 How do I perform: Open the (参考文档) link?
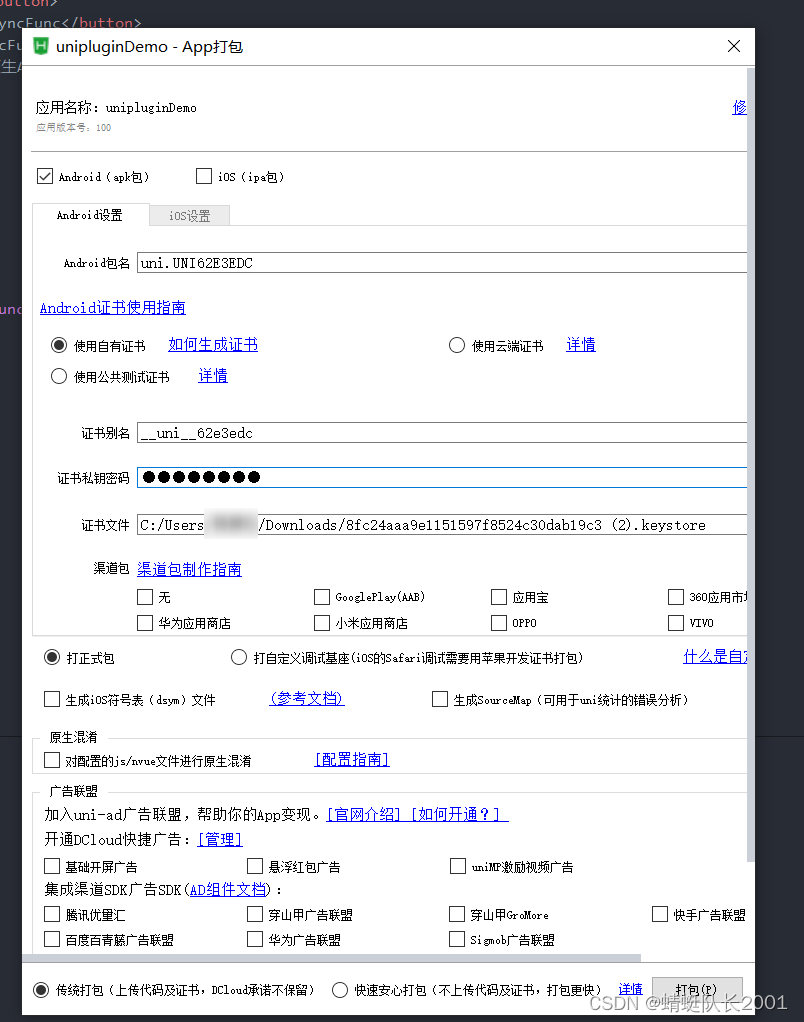click(x=307, y=699)
